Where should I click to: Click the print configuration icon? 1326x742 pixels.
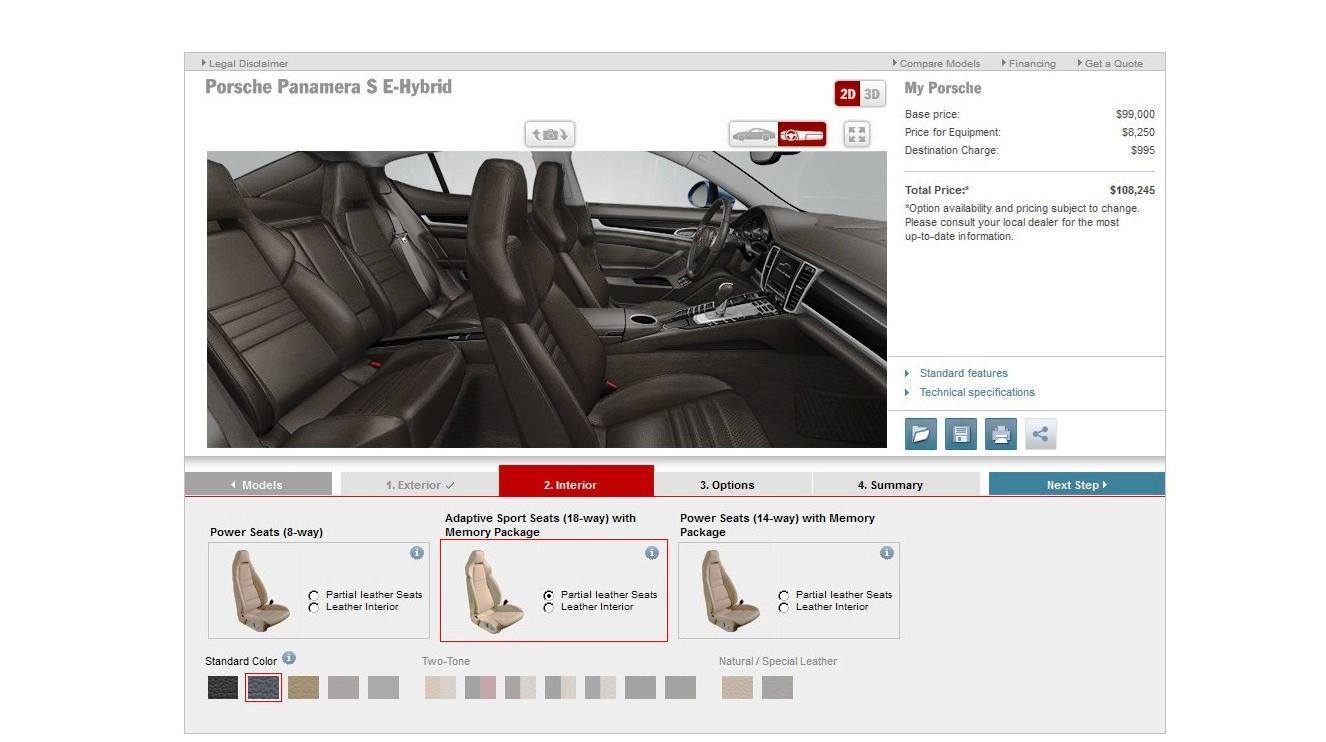click(1001, 434)
